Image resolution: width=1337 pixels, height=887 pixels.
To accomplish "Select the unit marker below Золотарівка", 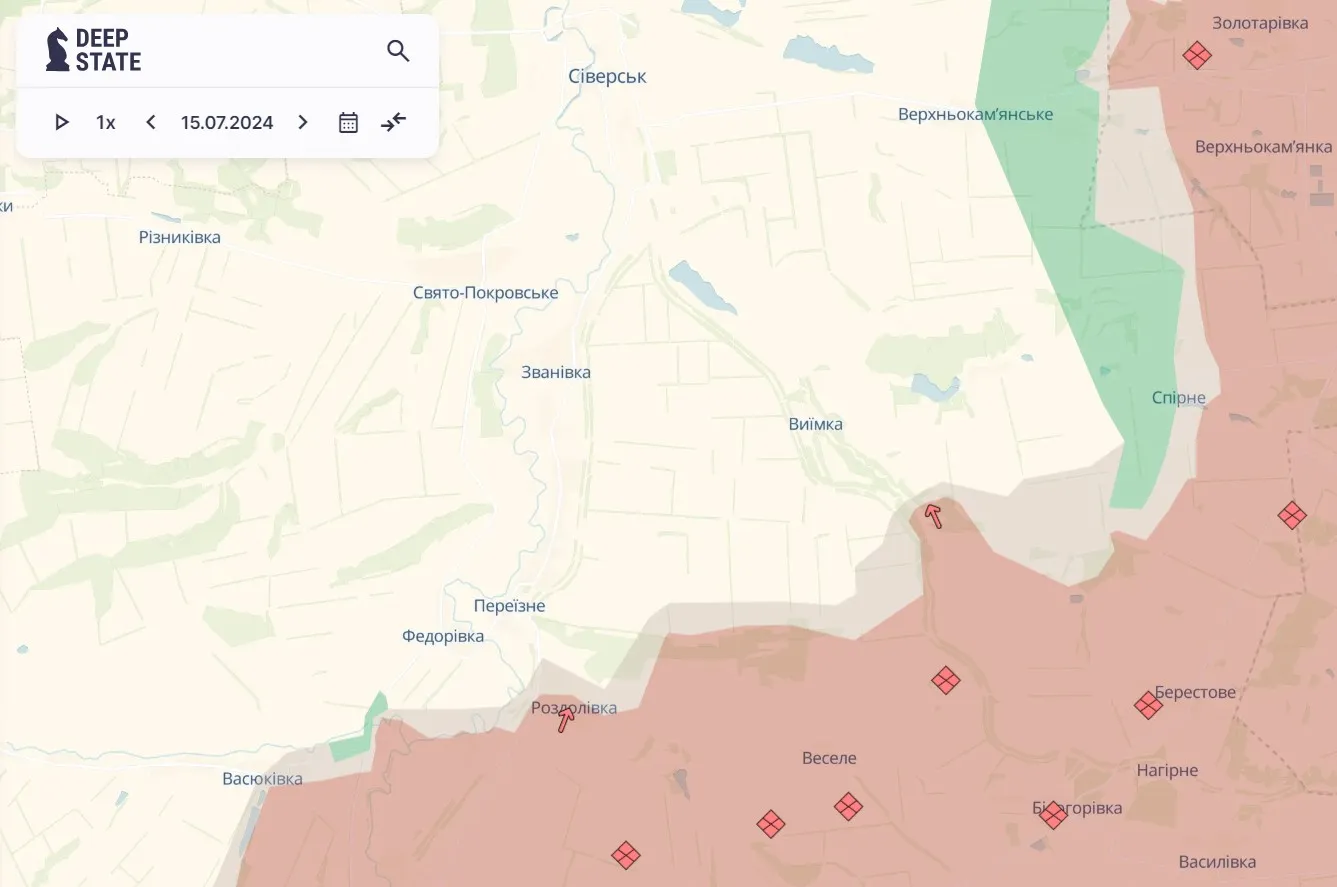I will [x=1197, y=55].
